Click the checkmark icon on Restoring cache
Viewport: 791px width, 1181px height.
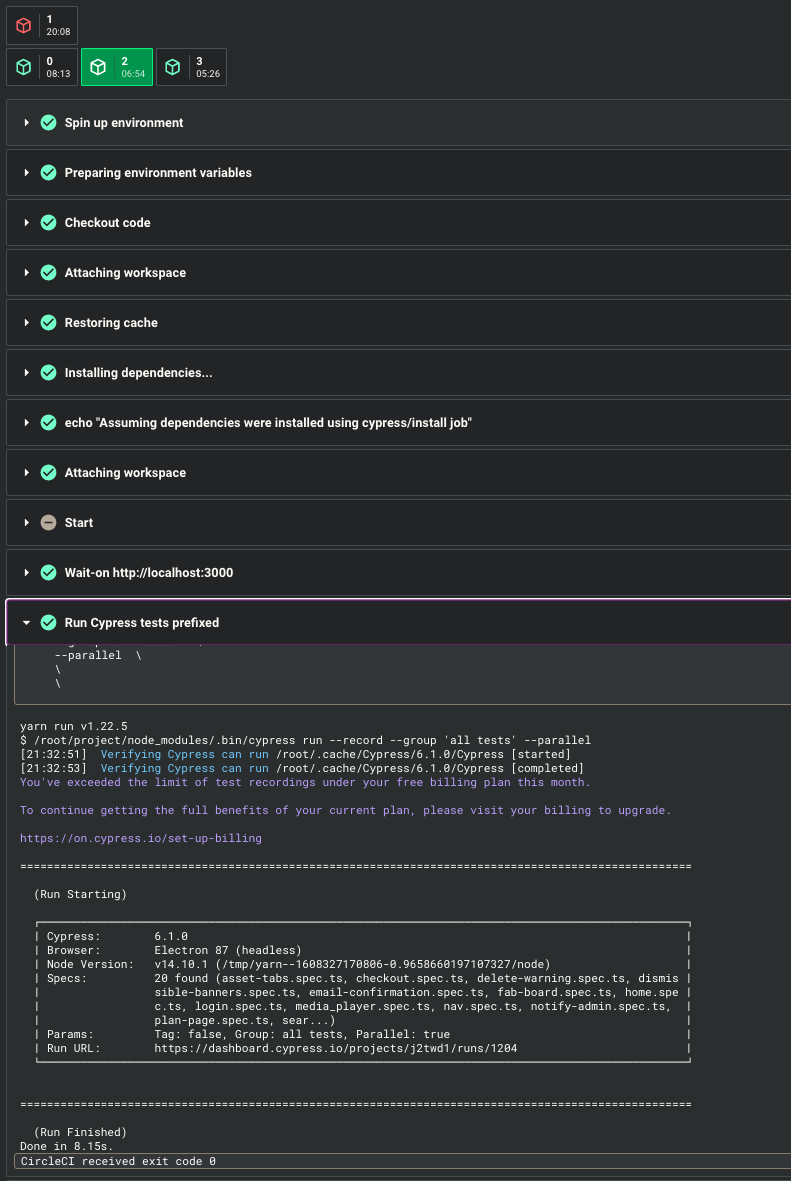pyautogui.click(x=48, y=322)
